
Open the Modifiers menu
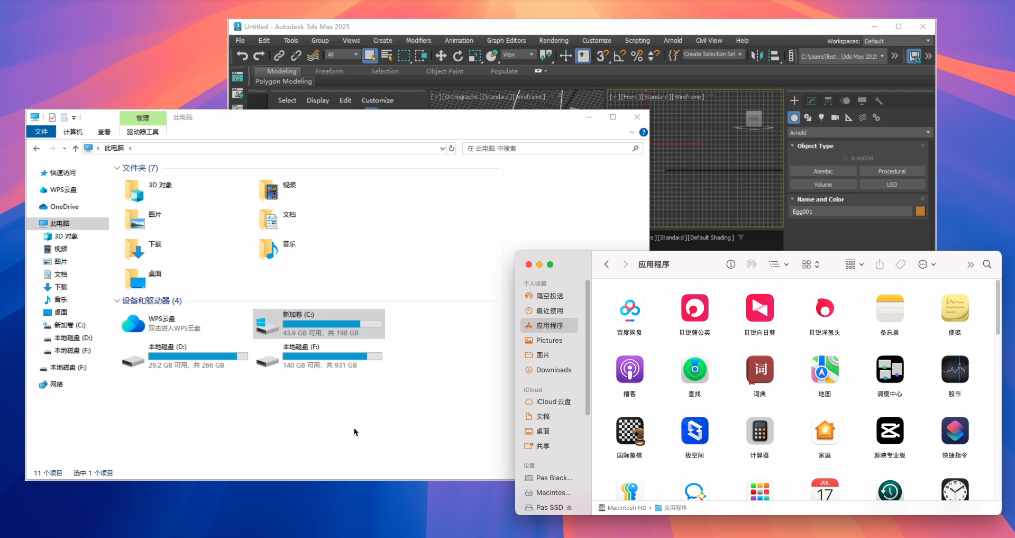point(418,41)
